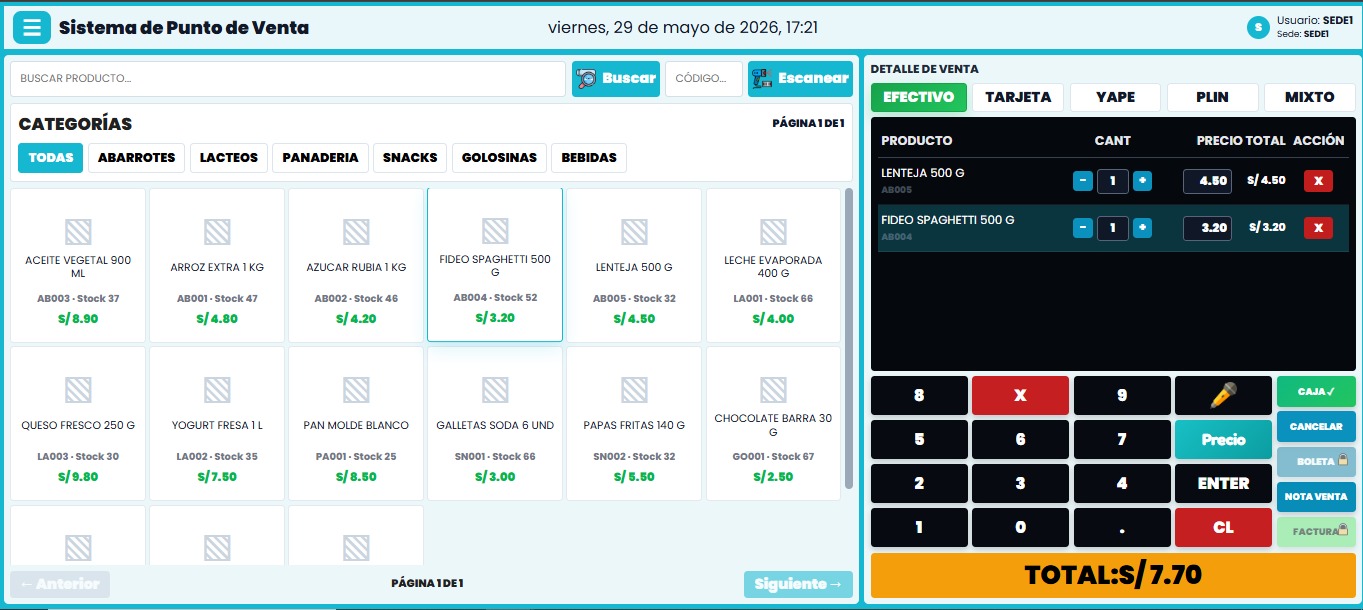
Task: Click the LA001 Stock 66 text
Action: (x=773, y=298)
